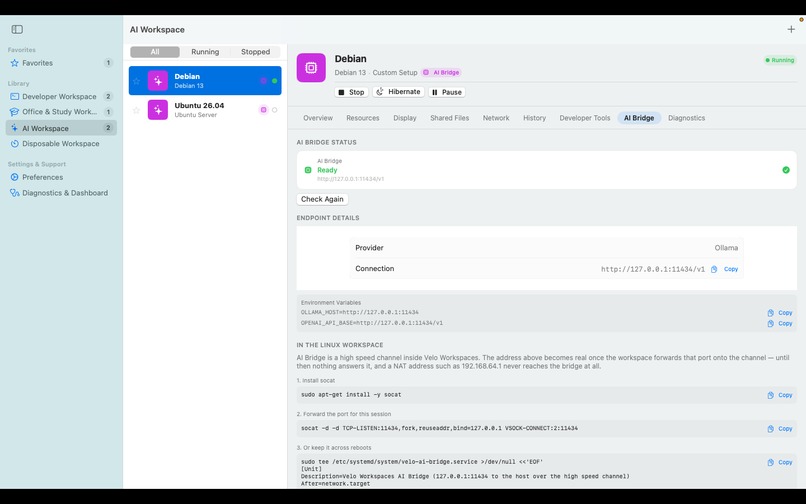Copy the OLLAMA_HOST variable link
Screen dimensions: 806x504
[785, 313]
